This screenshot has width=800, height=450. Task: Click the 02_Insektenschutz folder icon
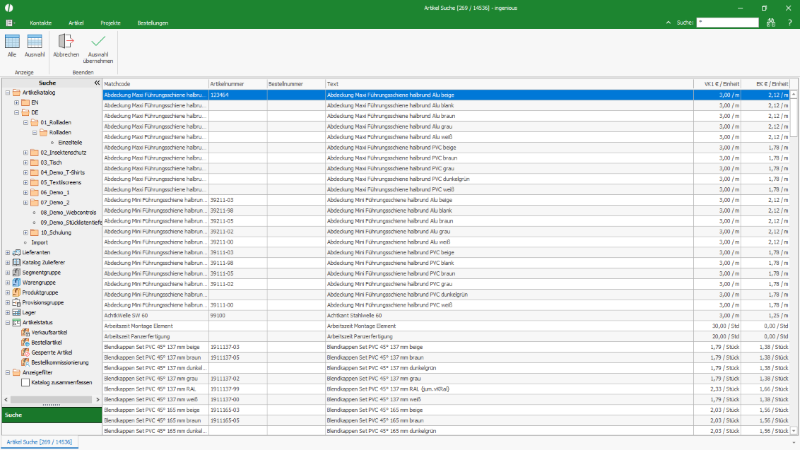[x=34, y=153]
